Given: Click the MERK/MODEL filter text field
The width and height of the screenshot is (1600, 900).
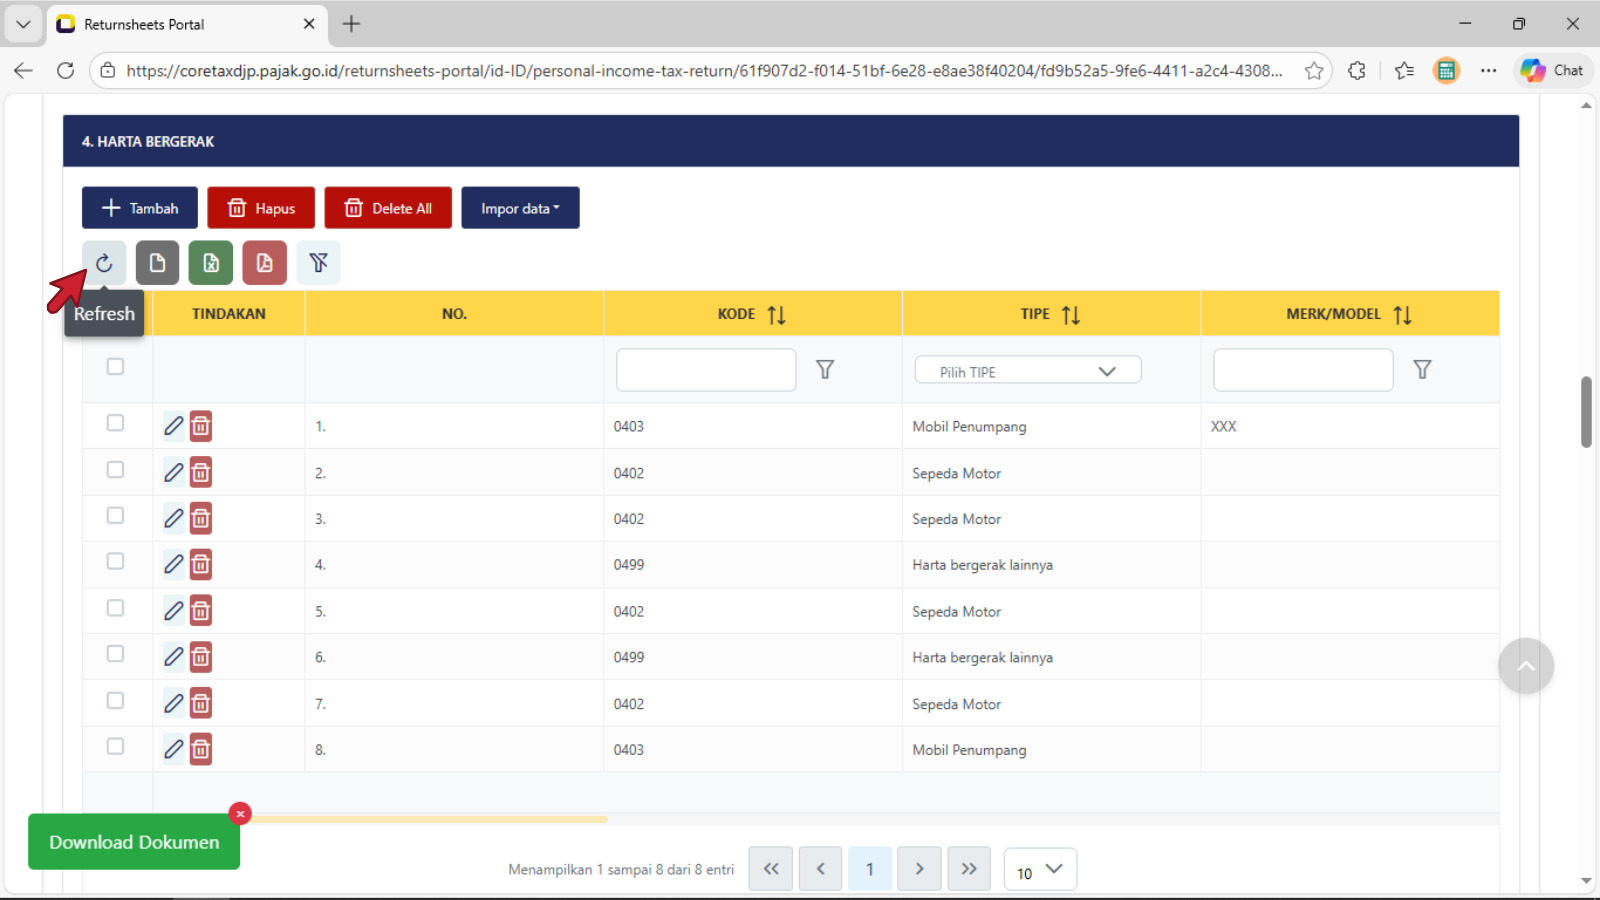Looking at the screenshot, I should click(x=1302, y=370).
